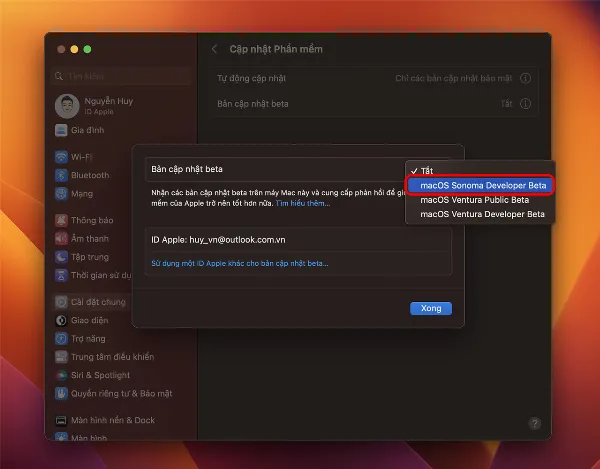Click ID Apple huy_vn@outlook.com.vn text
Viewport: 600px width, 469px height.
tap(218, 240)
